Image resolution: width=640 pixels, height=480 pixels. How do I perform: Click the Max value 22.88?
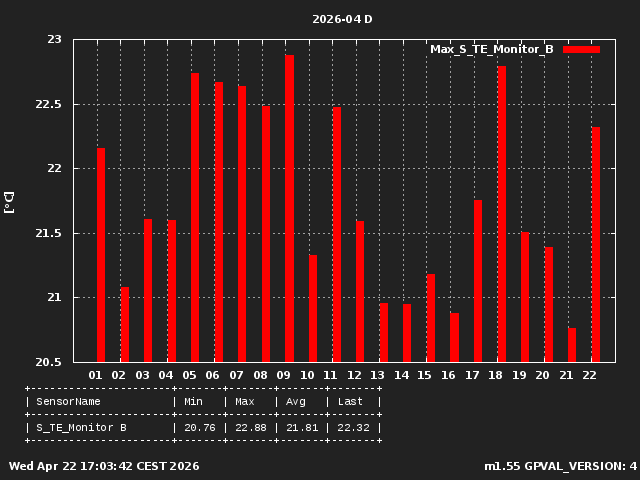pyautogui.click(x=251, y=428)
